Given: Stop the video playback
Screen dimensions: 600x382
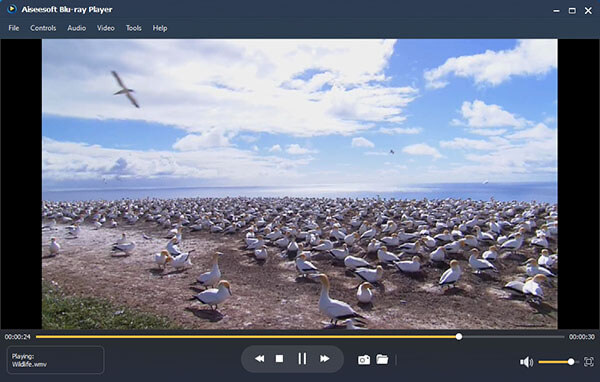Looking at the screenshot, I should pos(279,359).
